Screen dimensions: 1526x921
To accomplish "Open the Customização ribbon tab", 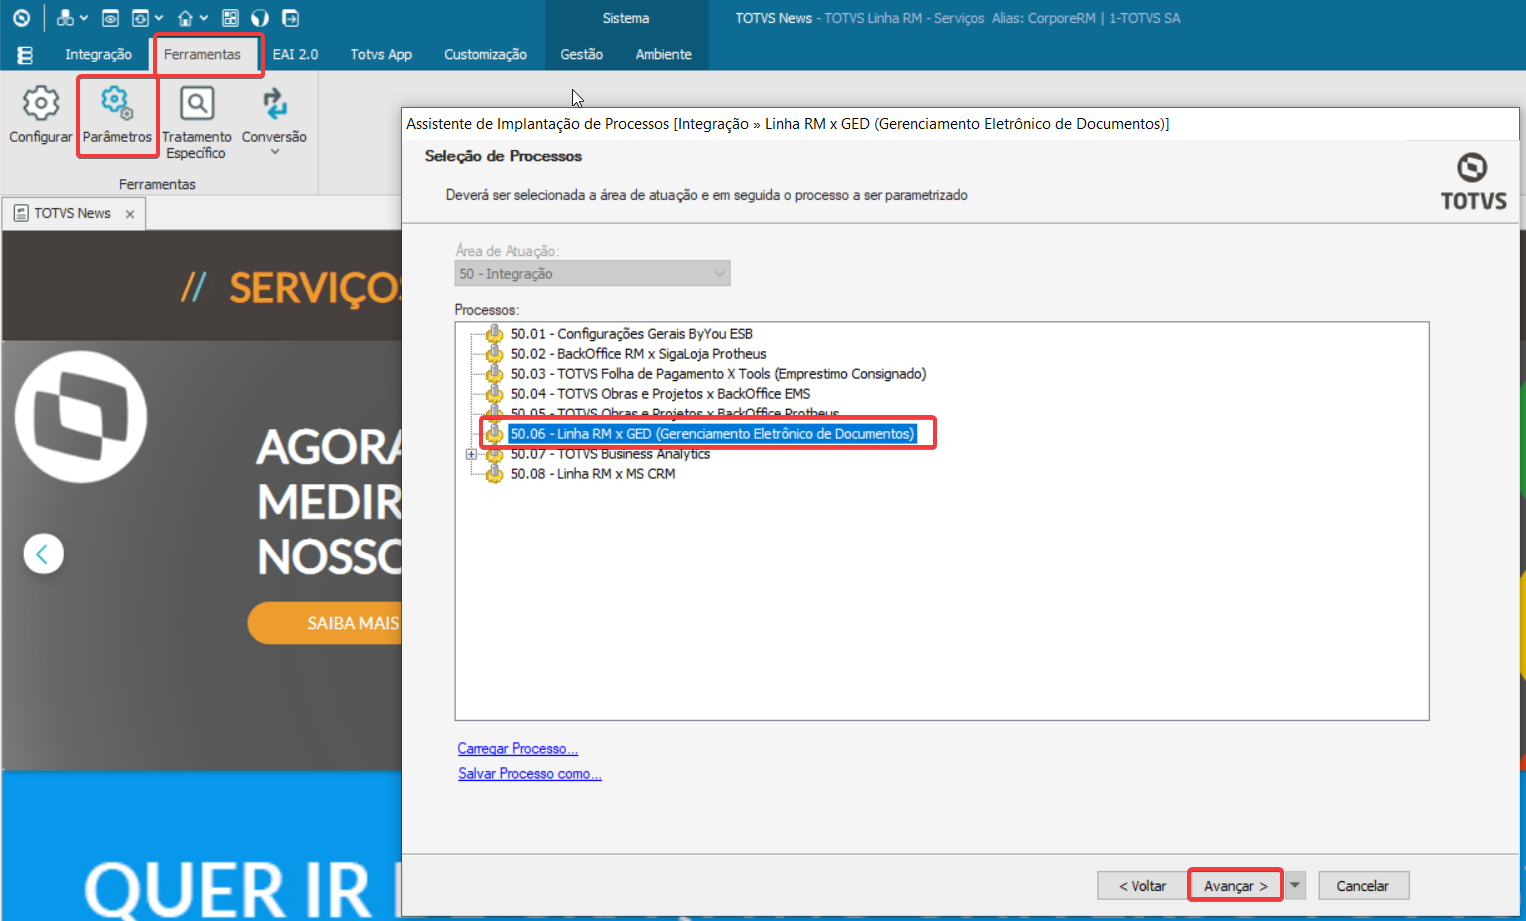I will [485, 55].
